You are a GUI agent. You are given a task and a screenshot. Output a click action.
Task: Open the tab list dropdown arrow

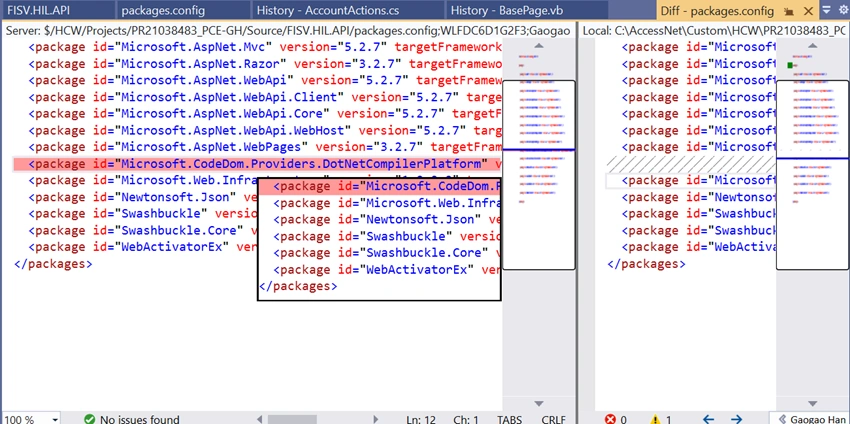coord(827,9)
